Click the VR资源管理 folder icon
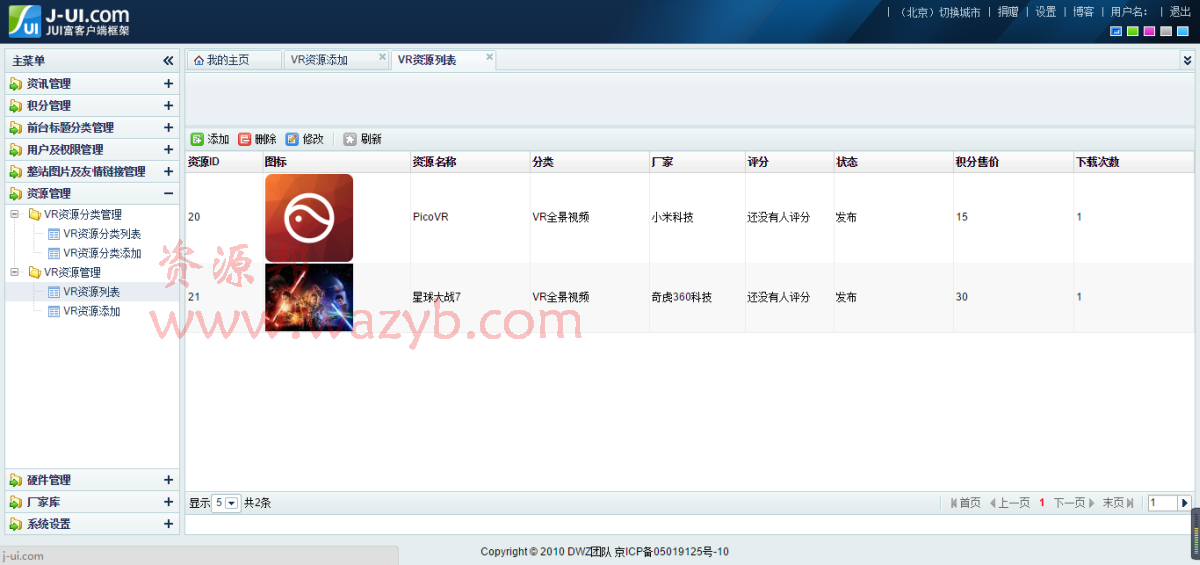The image size is (1200, 565). pyautogui.click(x=35, y=272)
